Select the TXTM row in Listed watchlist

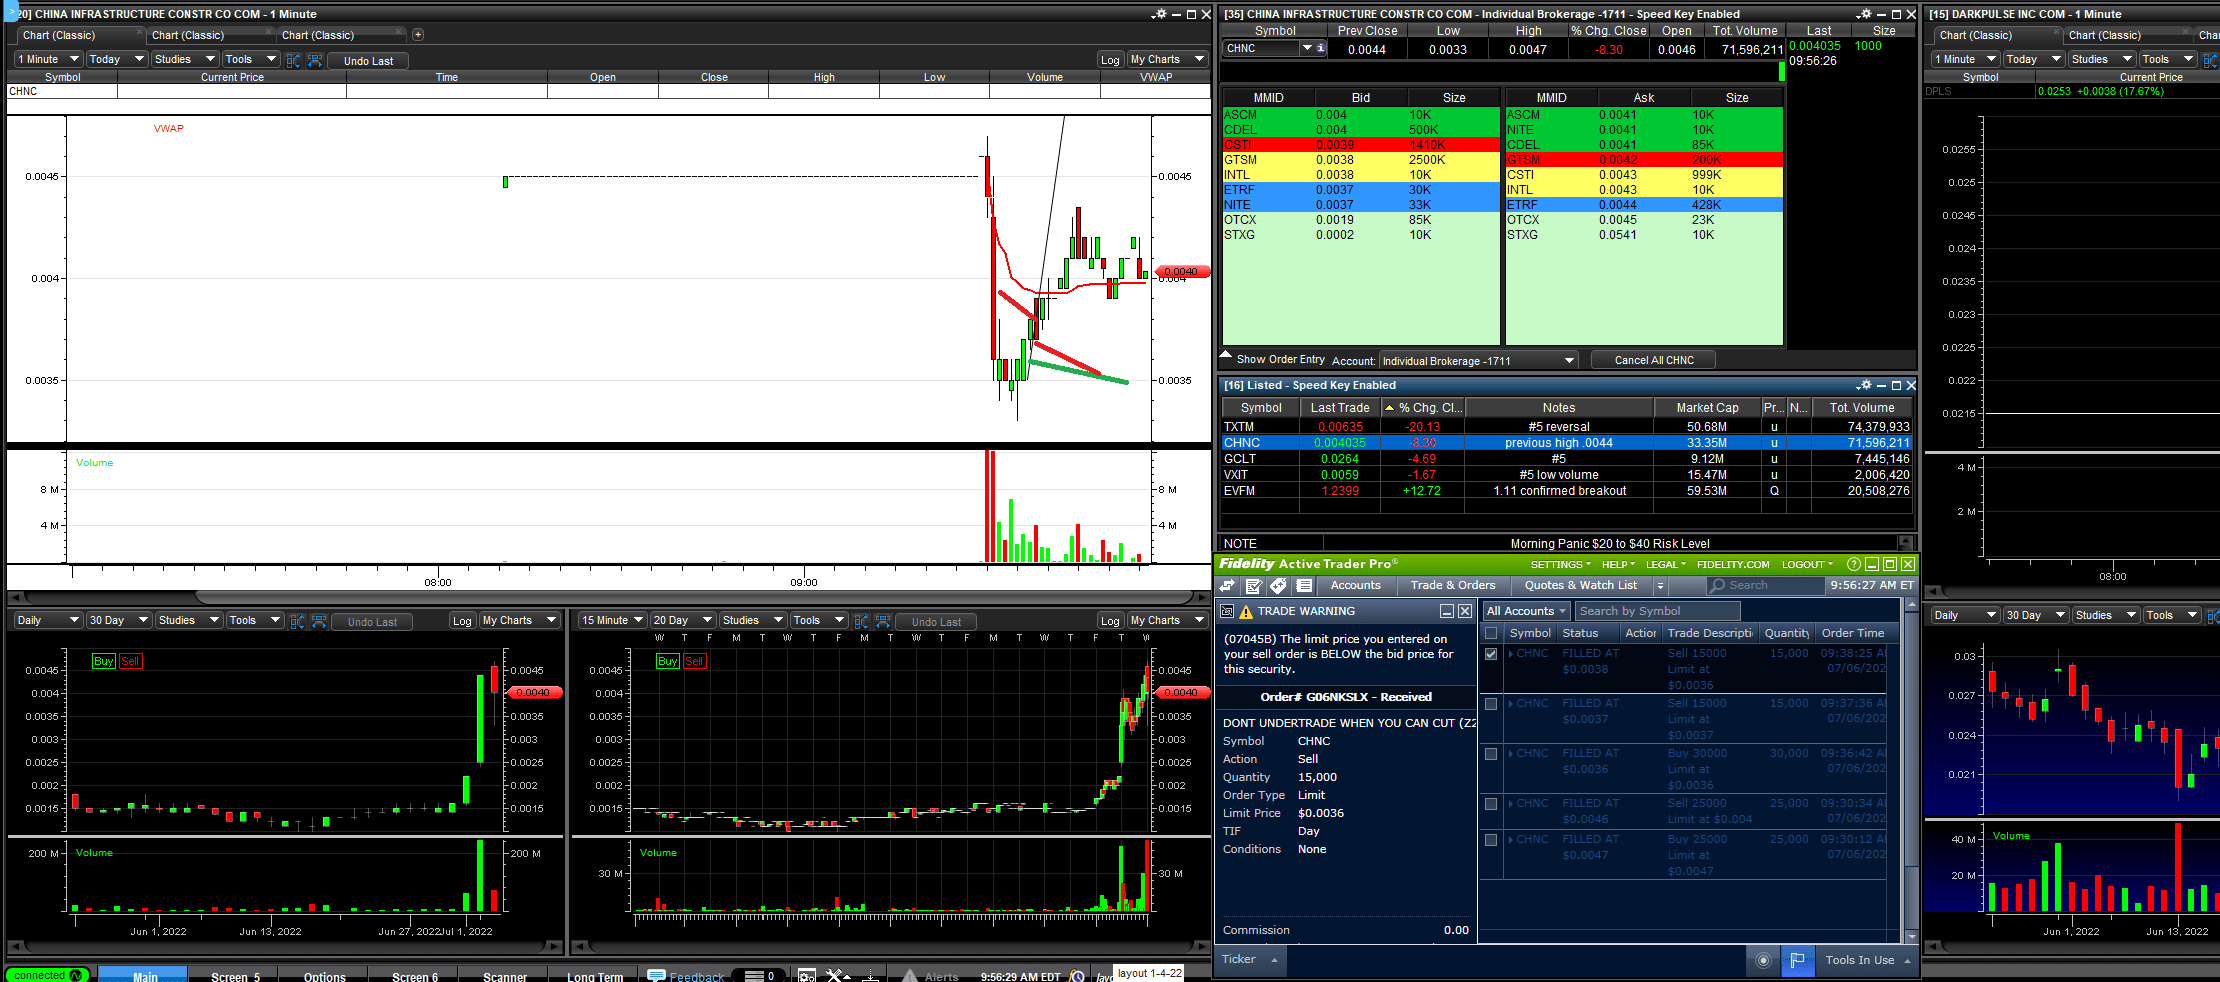coord(1566,427)
